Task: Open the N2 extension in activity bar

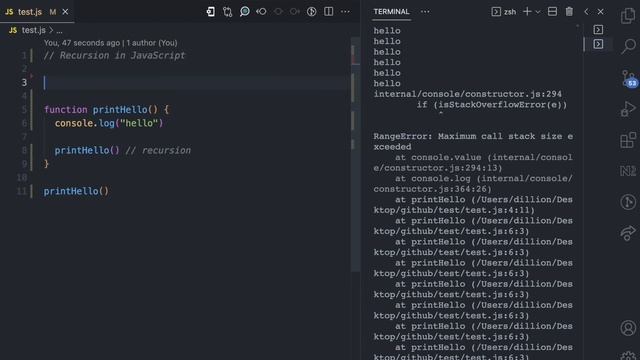Action: (x=628, y=171)
